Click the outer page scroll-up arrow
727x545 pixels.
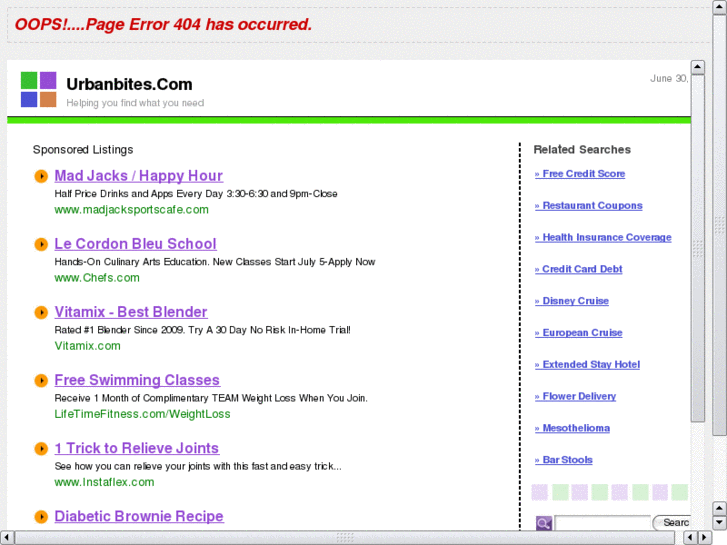720,7
